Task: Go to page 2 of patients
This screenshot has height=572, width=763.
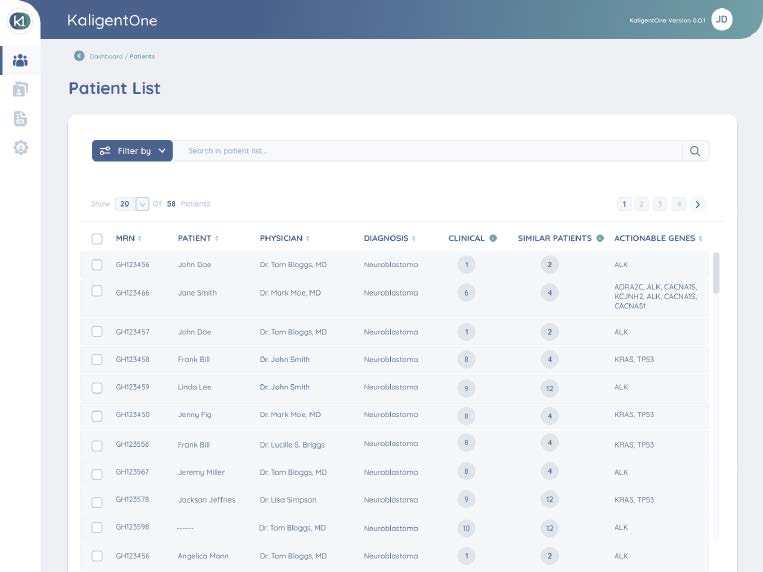Action: pyautogui.click(x=642, y=204)
